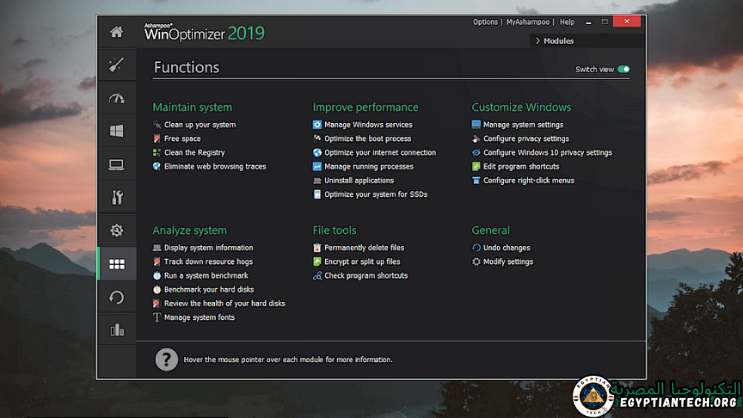Viewport: 743px width, 418px height.
Task: Click the Configure right-click menus icon
Action: (476, 181)
